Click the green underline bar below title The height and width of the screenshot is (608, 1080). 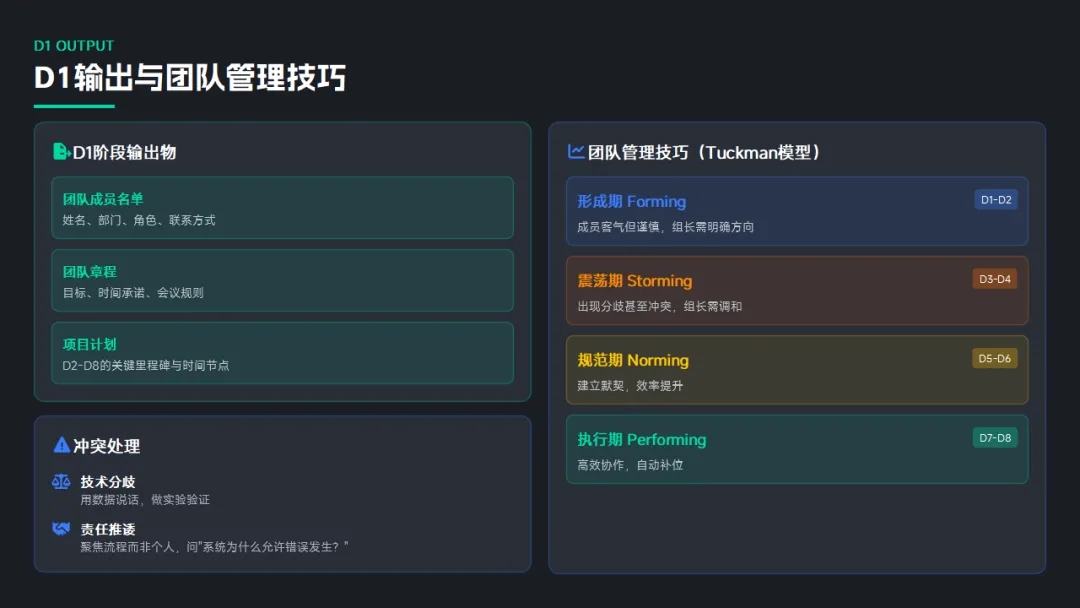click(x=74, y=106)
